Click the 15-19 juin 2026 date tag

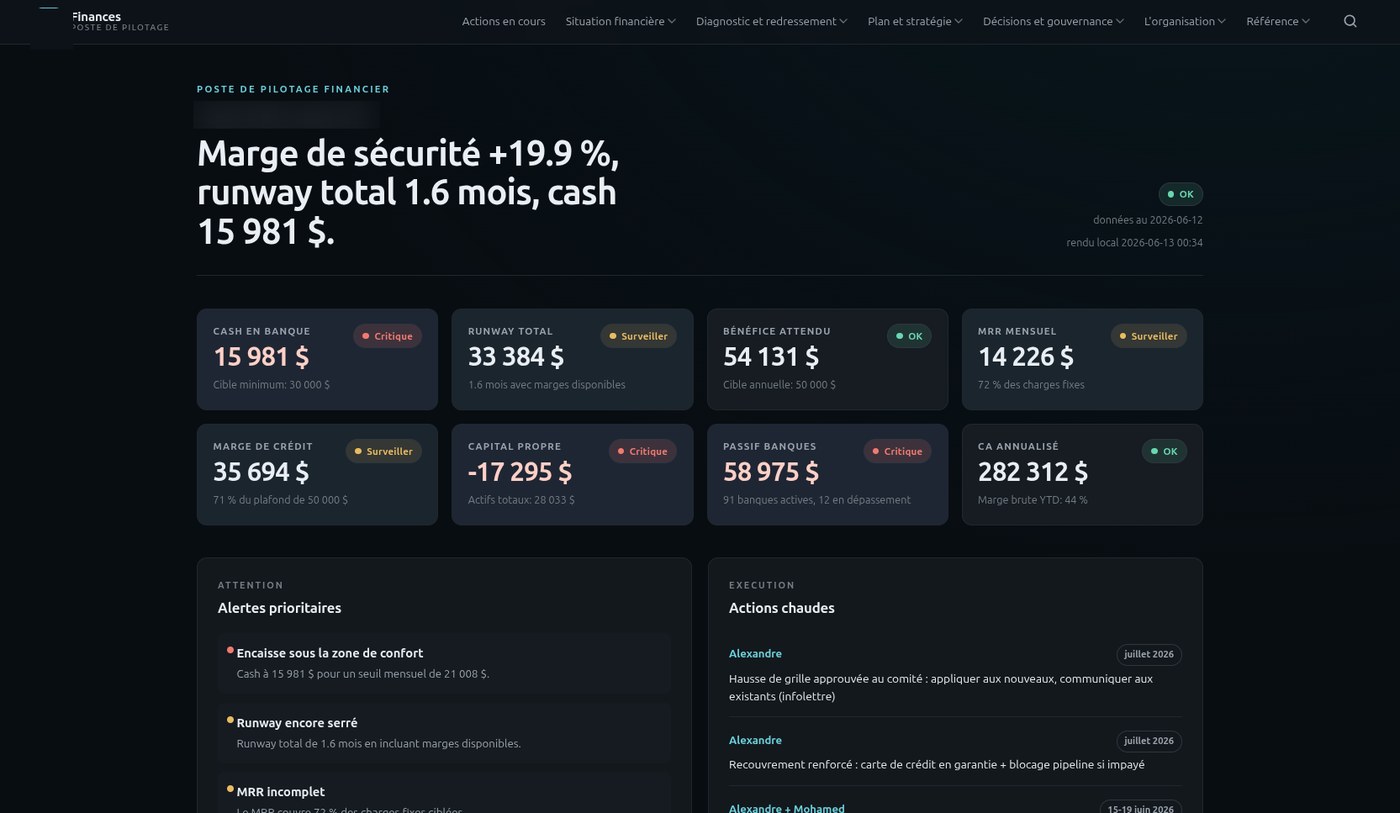point(1140,808)
